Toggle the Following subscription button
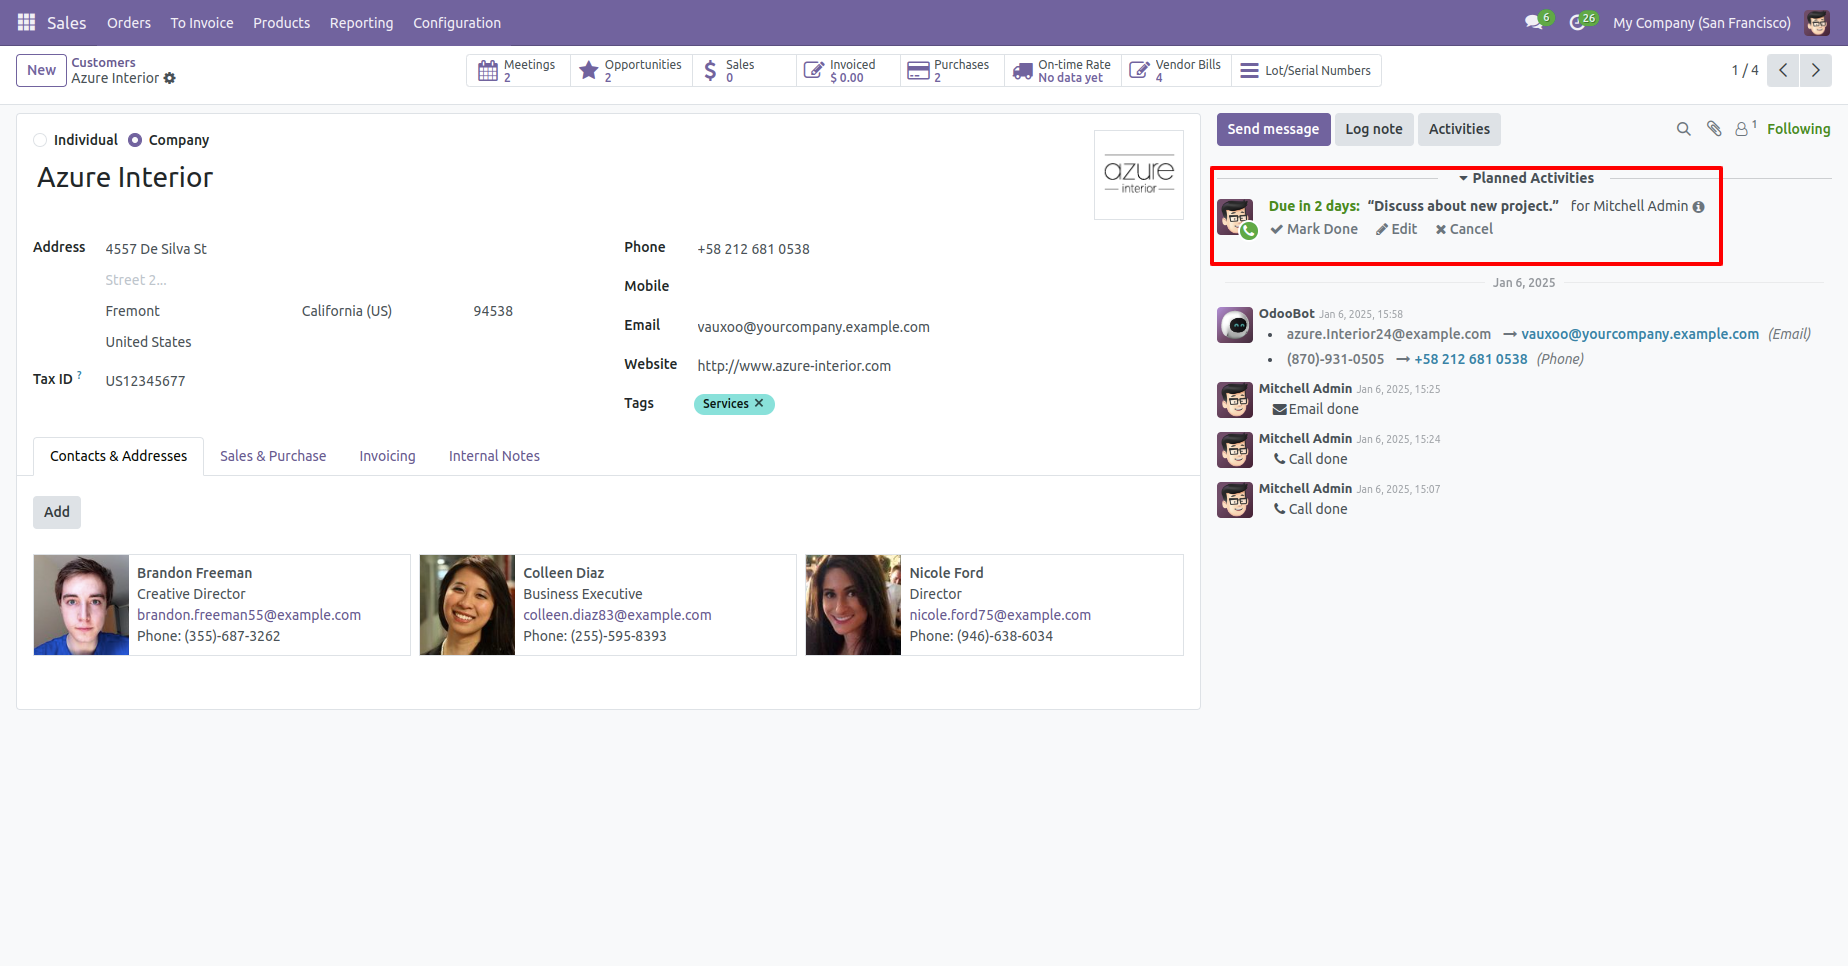This screenshot has width=1848, height=966. pos(1798,129)
